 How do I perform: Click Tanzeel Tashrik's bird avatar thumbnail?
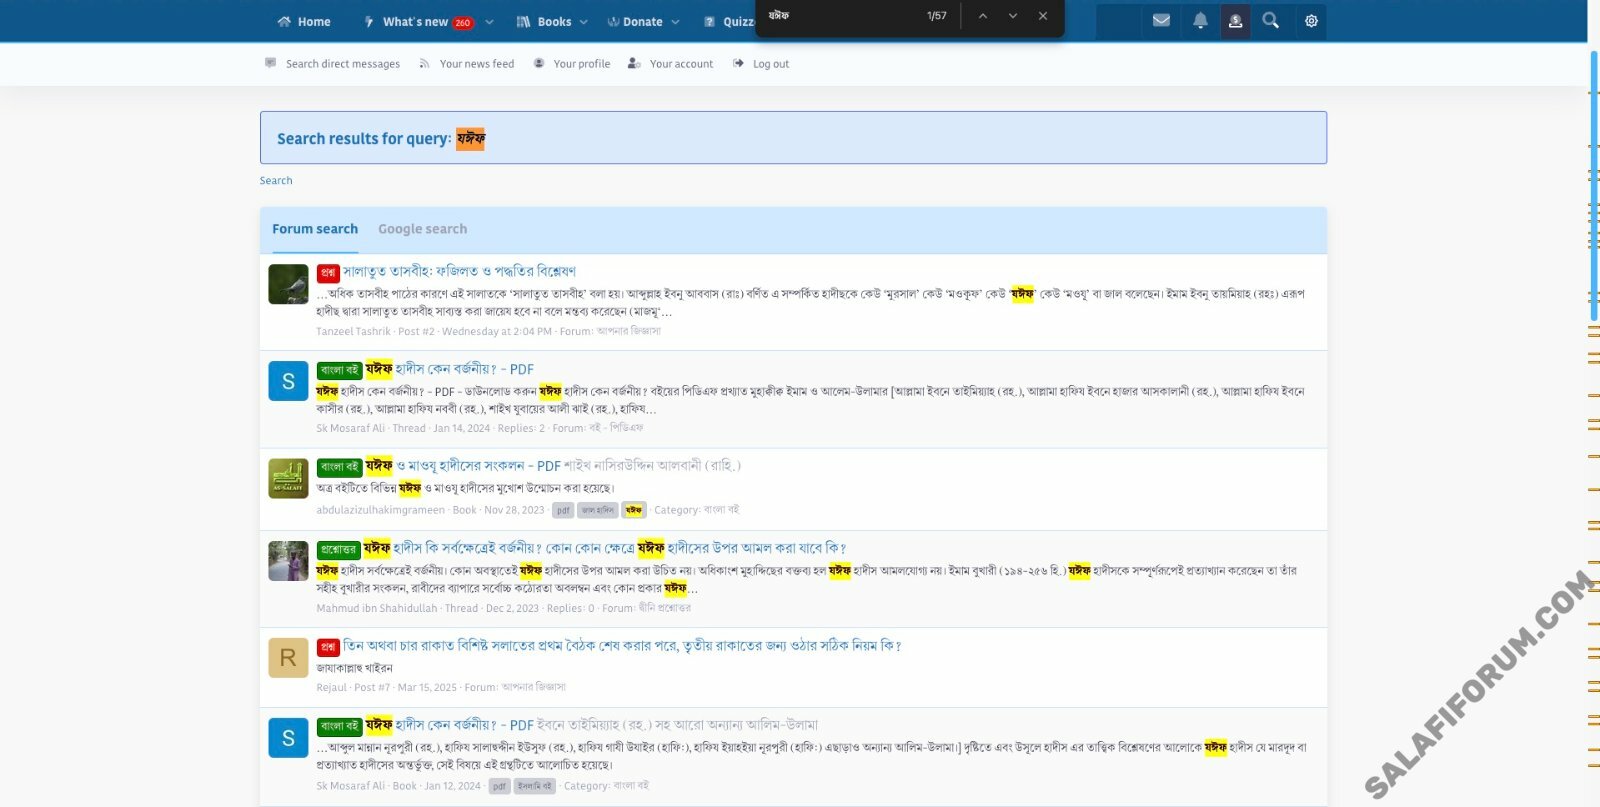(x=288, y=284)
